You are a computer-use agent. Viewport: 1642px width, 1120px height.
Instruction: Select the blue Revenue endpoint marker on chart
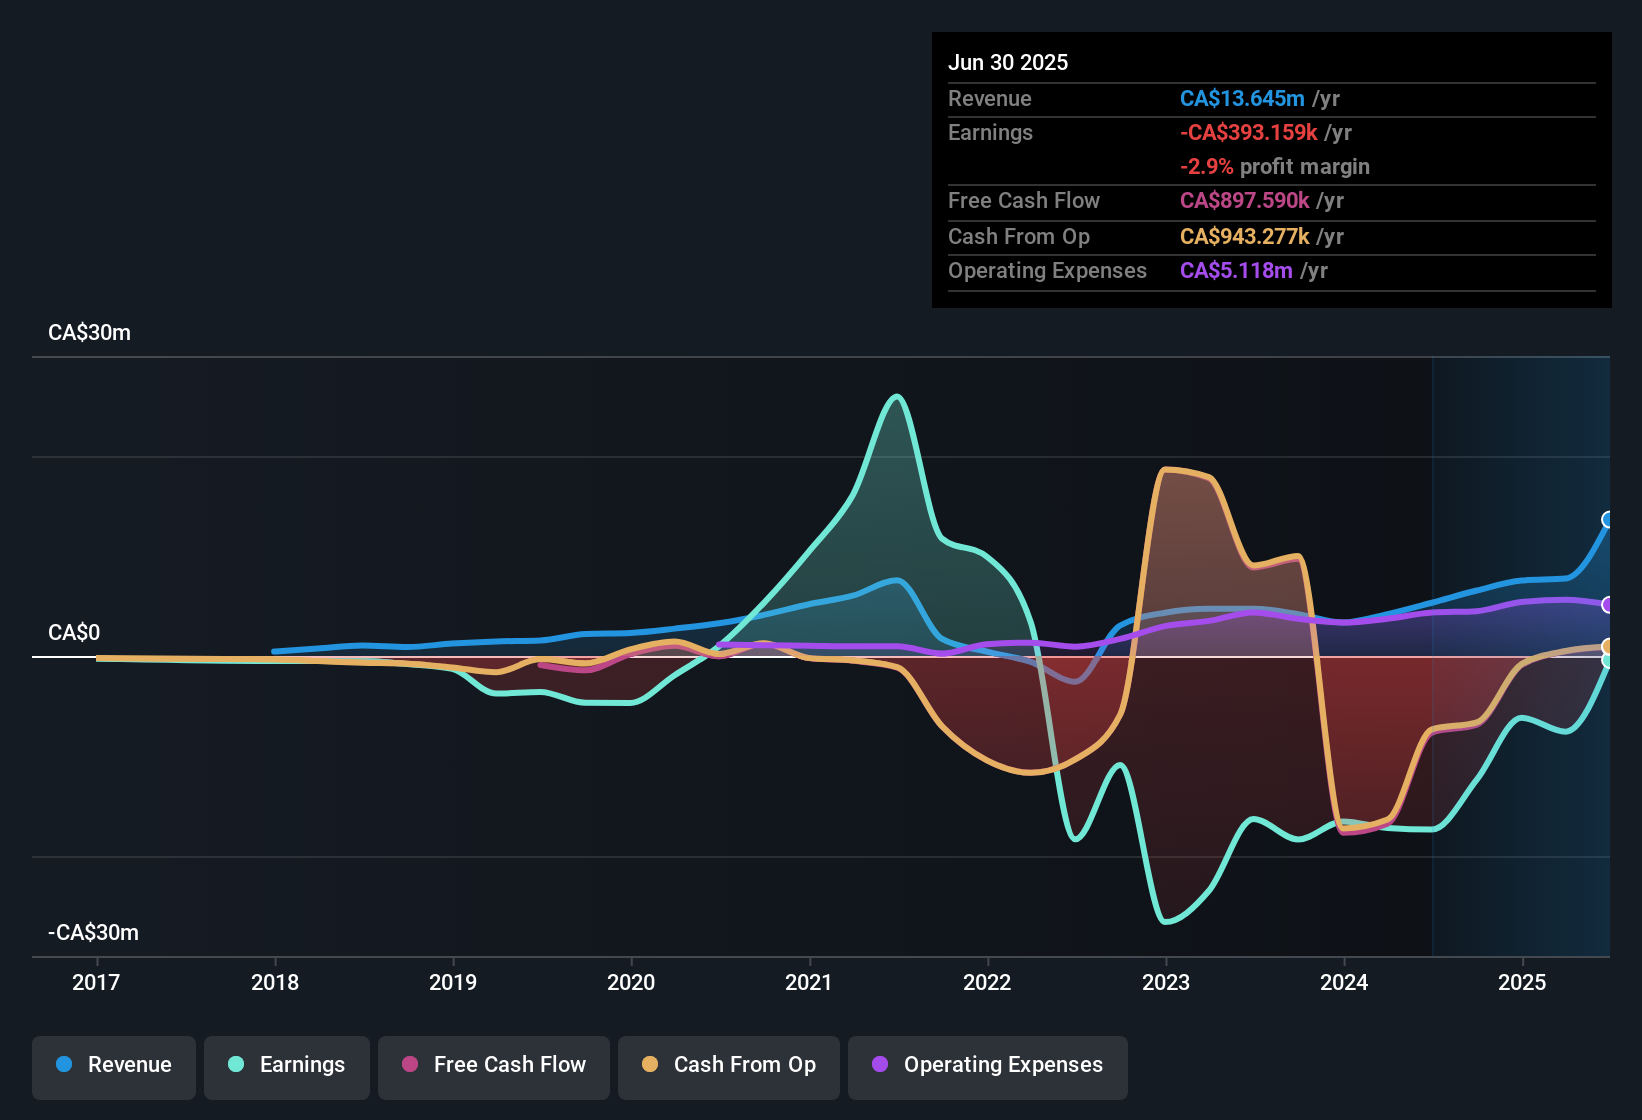(x=1607, y=519)
